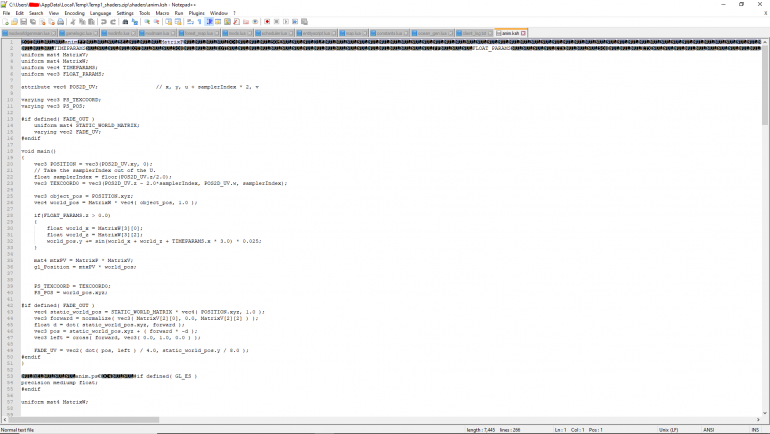This screenshot has width=770, height=434.
Task: Zoom in with the magnifier plus icon
Action: pos(147,22)
